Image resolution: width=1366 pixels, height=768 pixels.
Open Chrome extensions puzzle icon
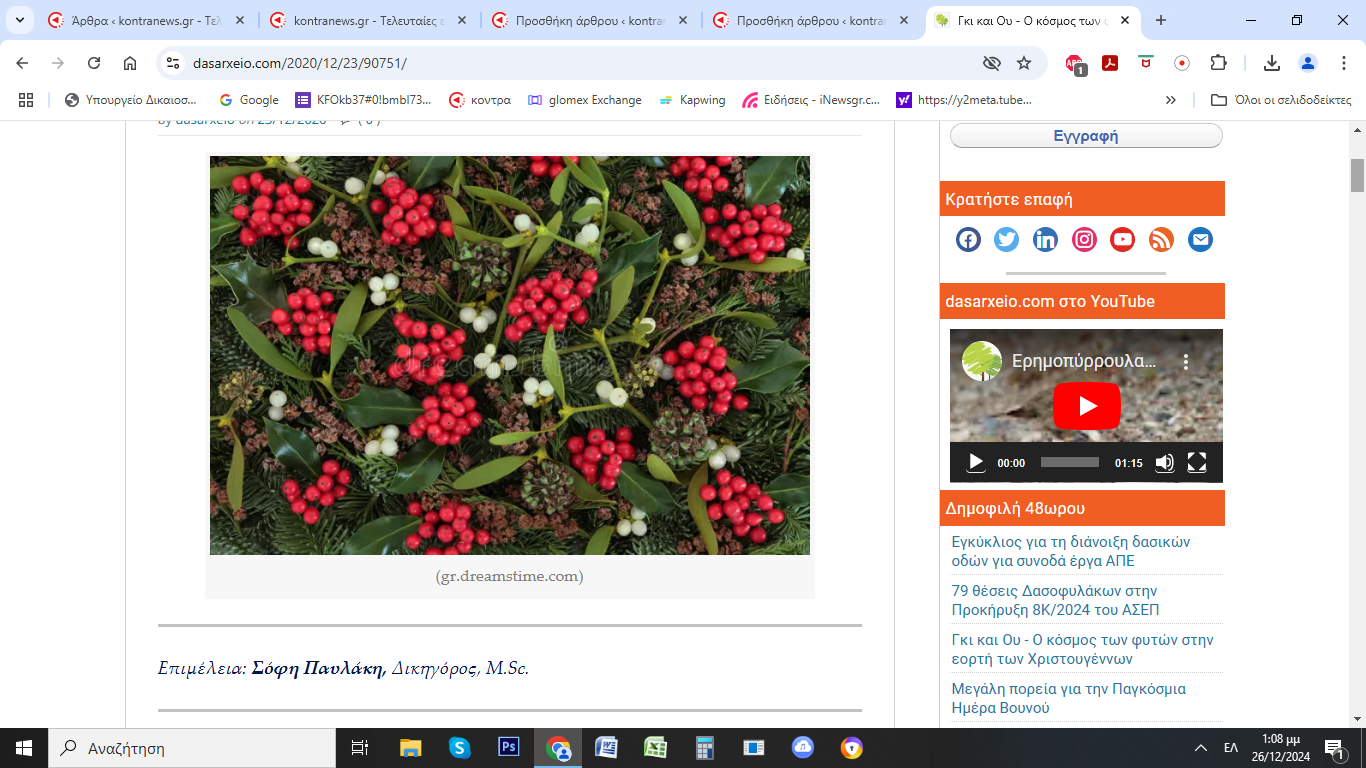[x=1218, y=63]
